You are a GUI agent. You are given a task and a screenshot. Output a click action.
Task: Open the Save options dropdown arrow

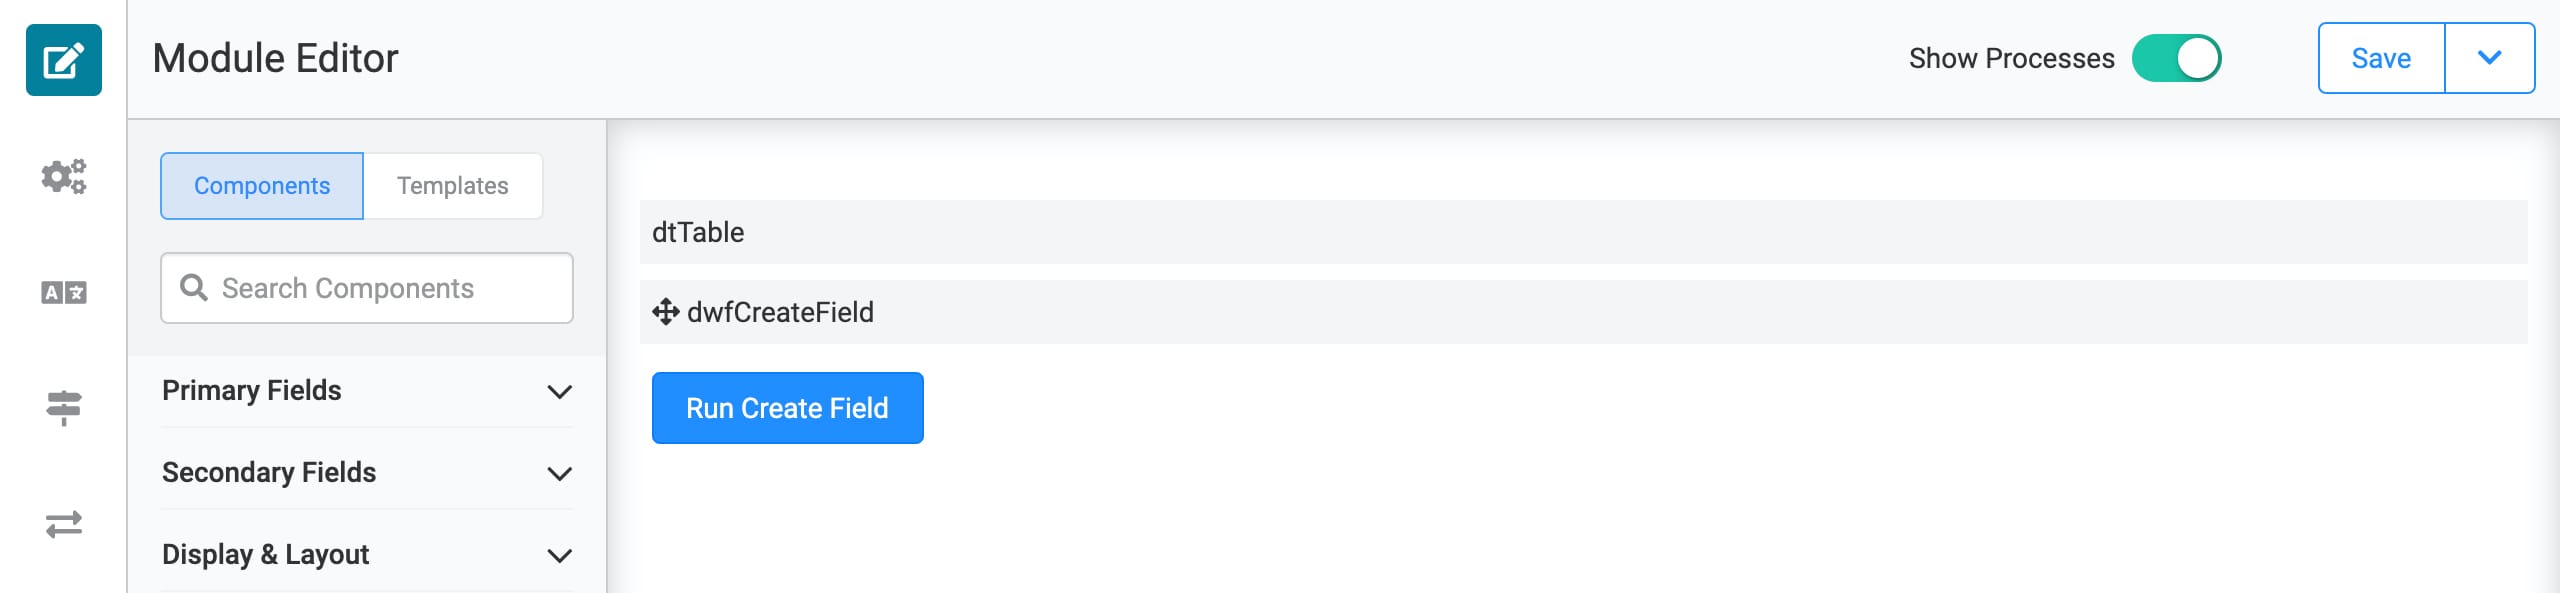click(2490, 58)
